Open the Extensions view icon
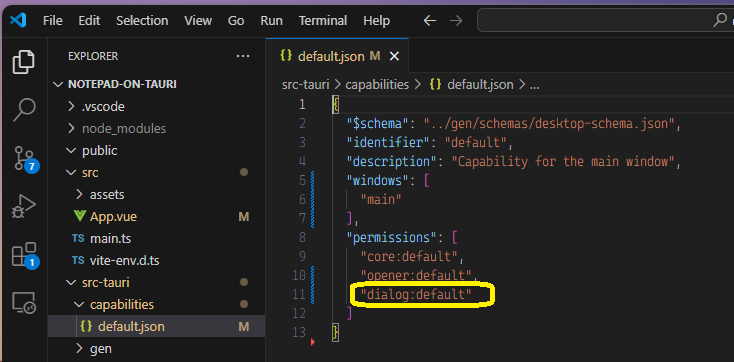This screenshot has height=362, width=734. [24, 256]
